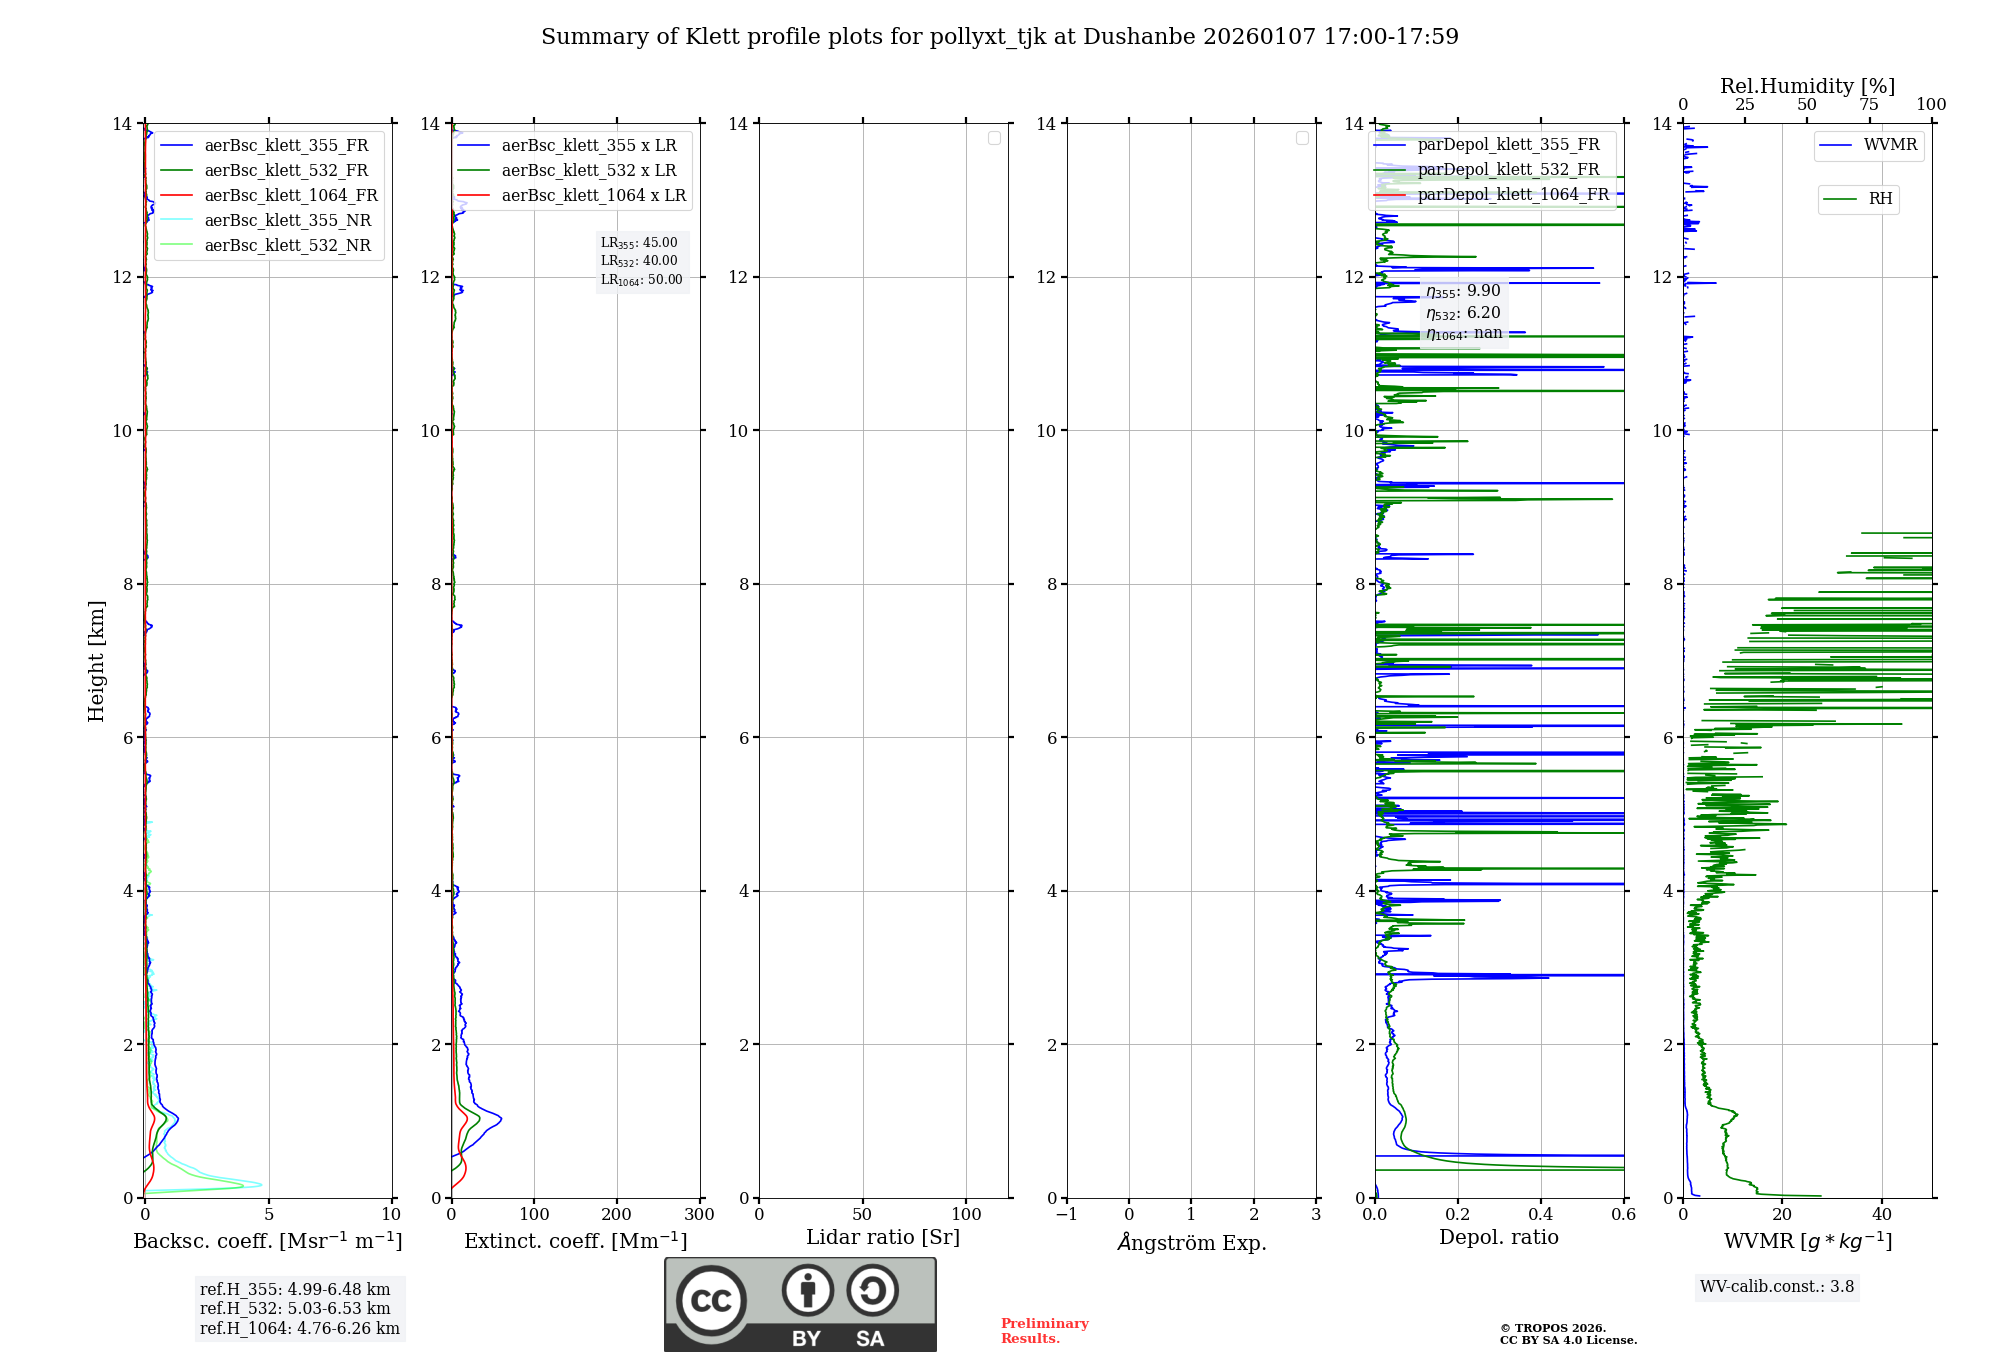Click the WVMR legend box

(1868, 146)
